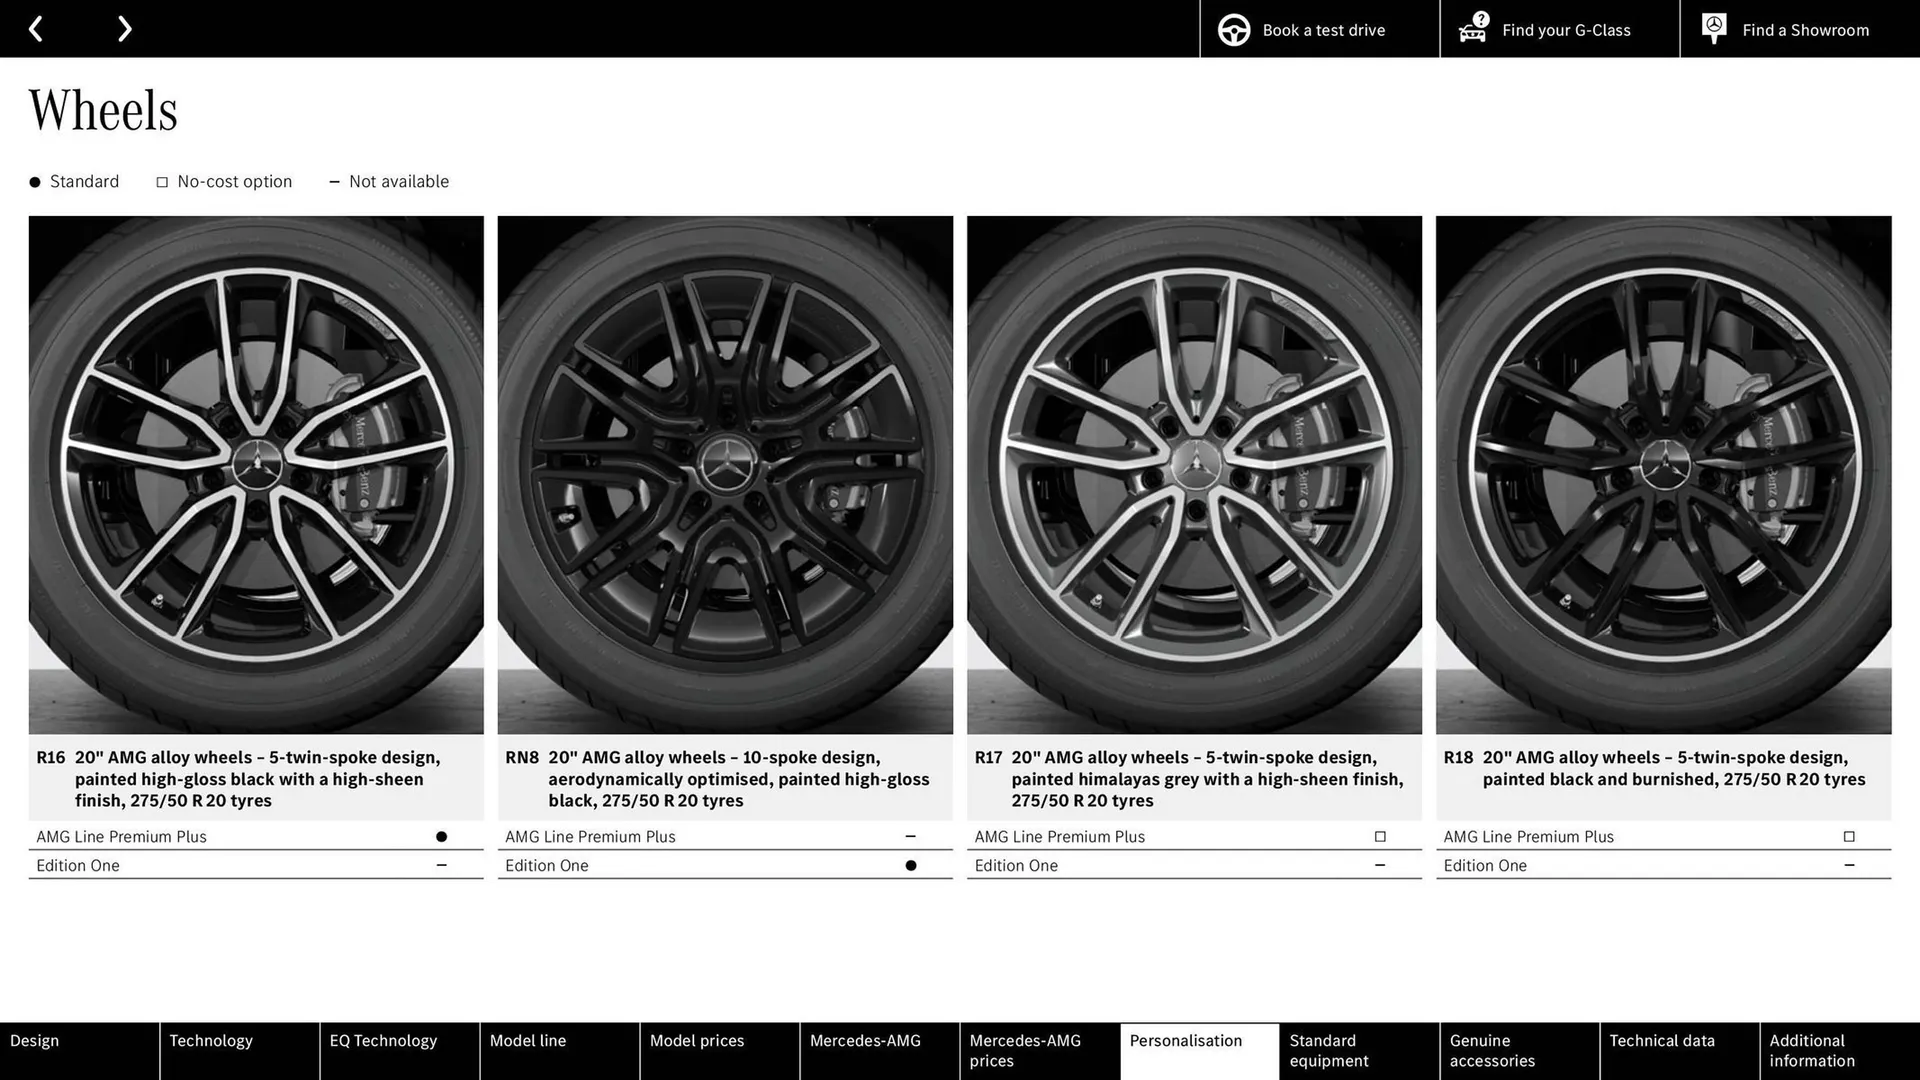This screenshot has height=1080, width=1920.
Task: Open the Design tab
Action: click(x=34, y=1040)
